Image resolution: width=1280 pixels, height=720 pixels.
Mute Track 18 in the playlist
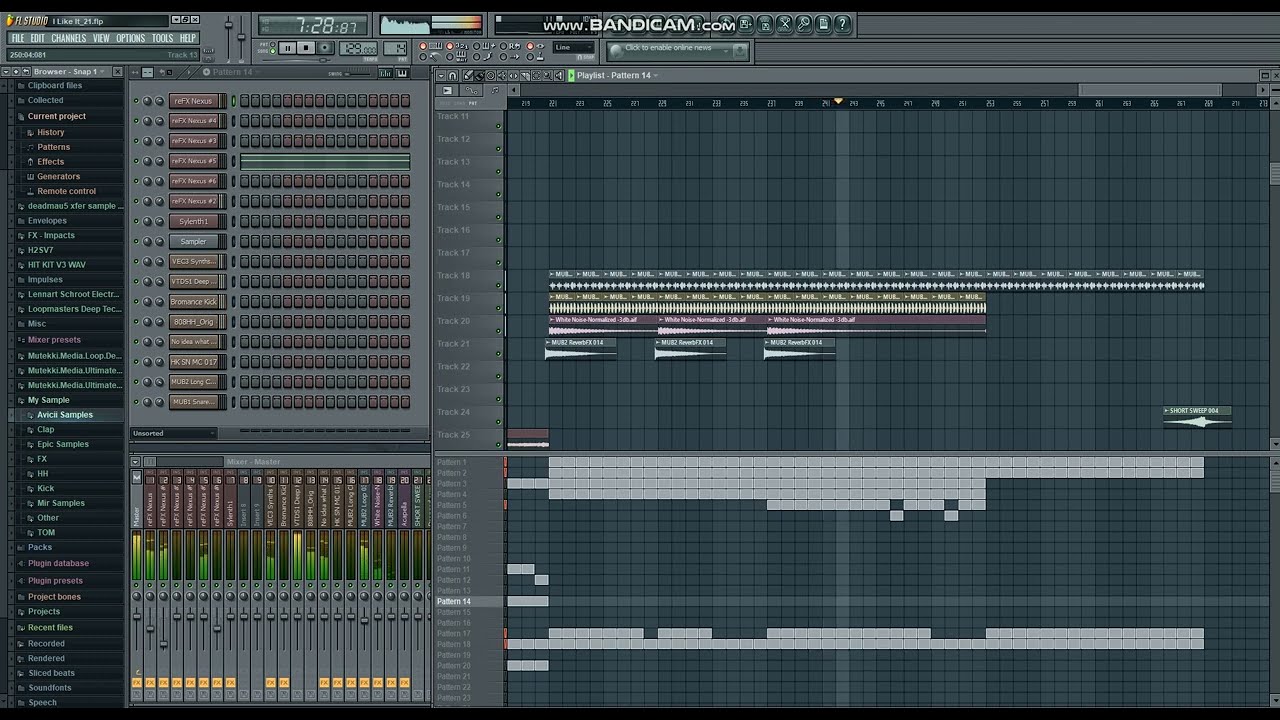pos(498,285)
